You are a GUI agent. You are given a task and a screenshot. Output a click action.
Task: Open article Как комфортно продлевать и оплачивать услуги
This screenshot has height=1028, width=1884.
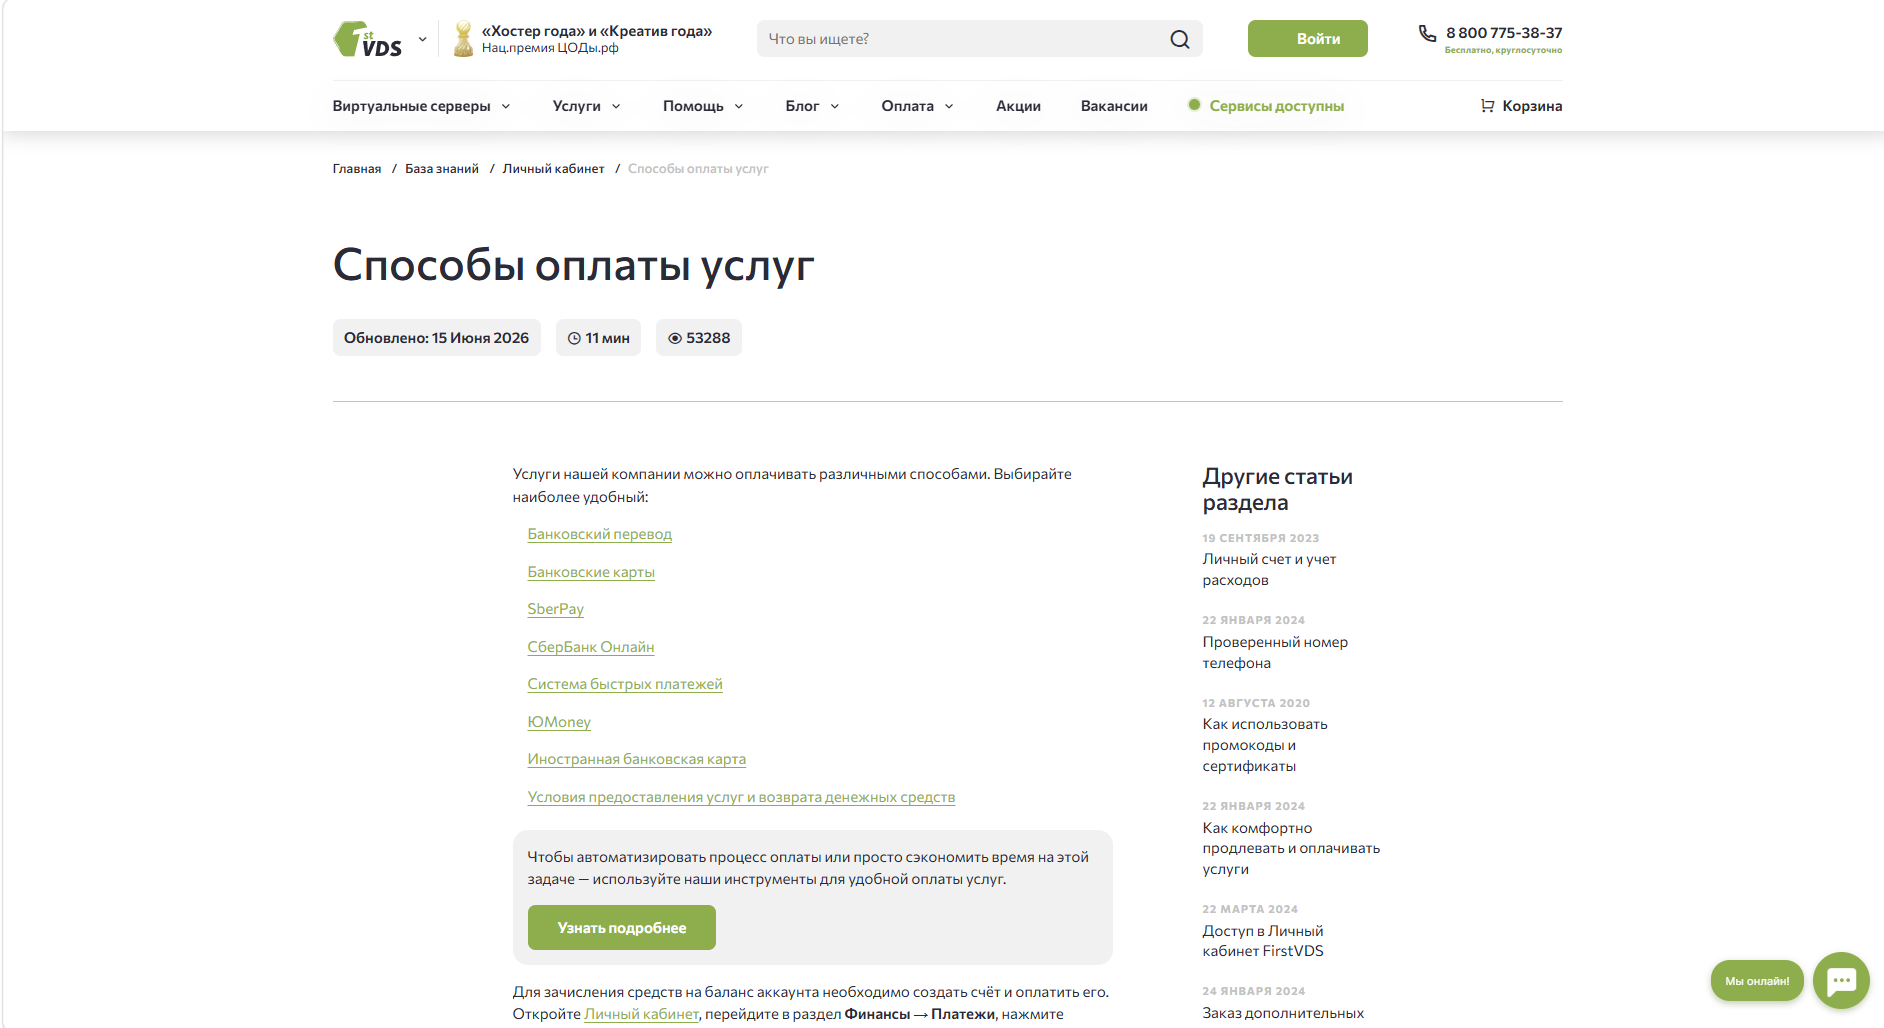click(1291, 848)
